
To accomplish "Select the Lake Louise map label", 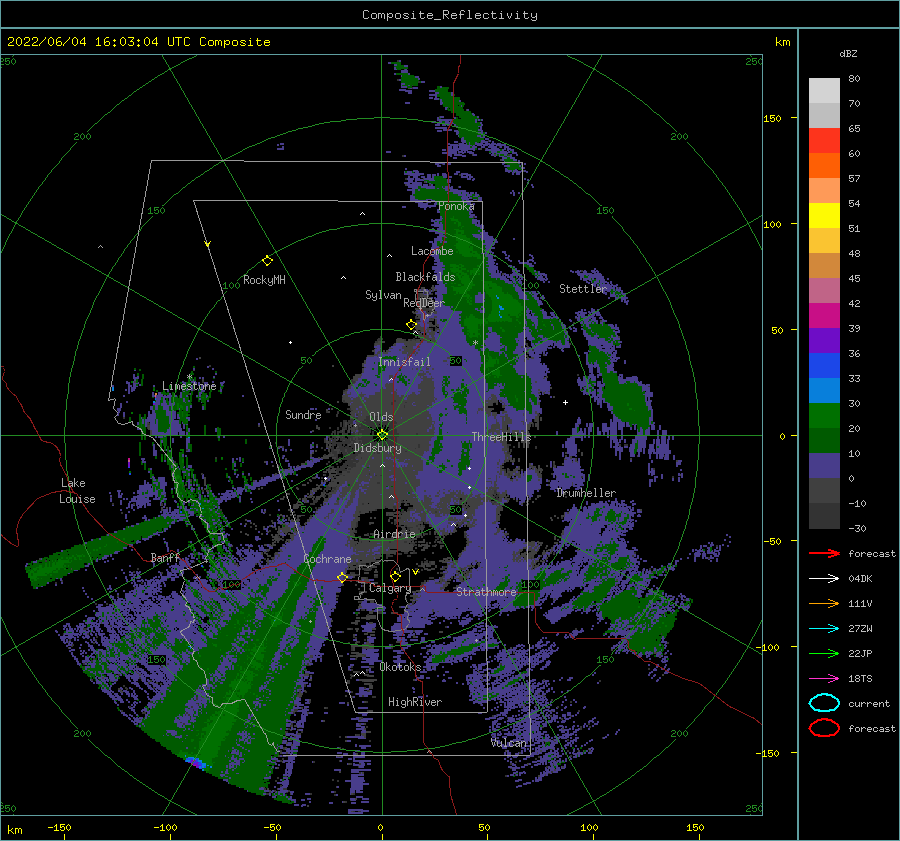I will 77,491.
